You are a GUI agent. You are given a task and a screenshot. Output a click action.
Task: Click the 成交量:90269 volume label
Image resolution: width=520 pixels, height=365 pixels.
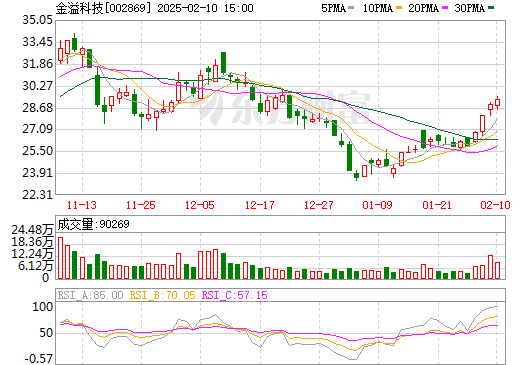[x=93, y=224]
